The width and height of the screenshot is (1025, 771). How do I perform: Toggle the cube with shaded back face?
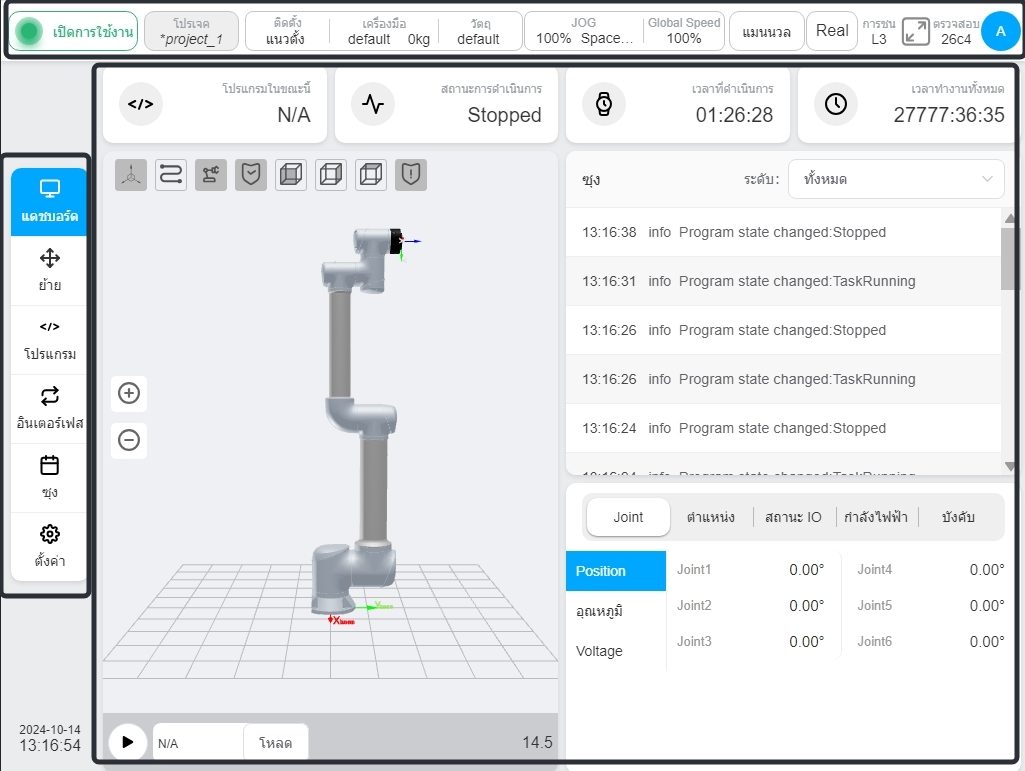tap(371, 175)
